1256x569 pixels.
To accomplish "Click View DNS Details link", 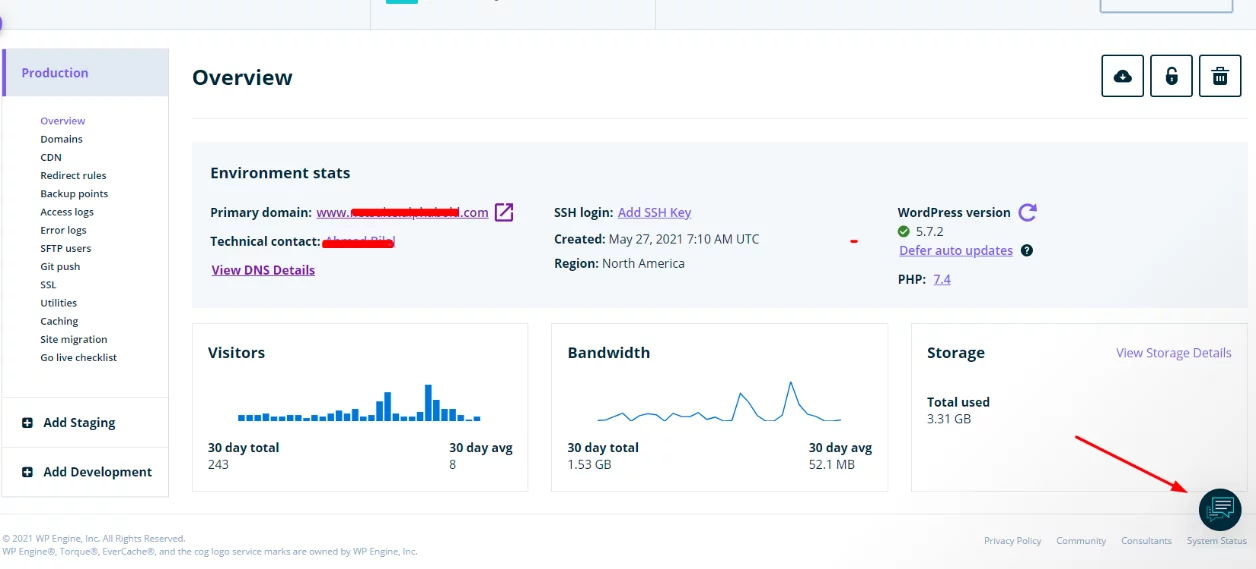I will pos(263,270).
